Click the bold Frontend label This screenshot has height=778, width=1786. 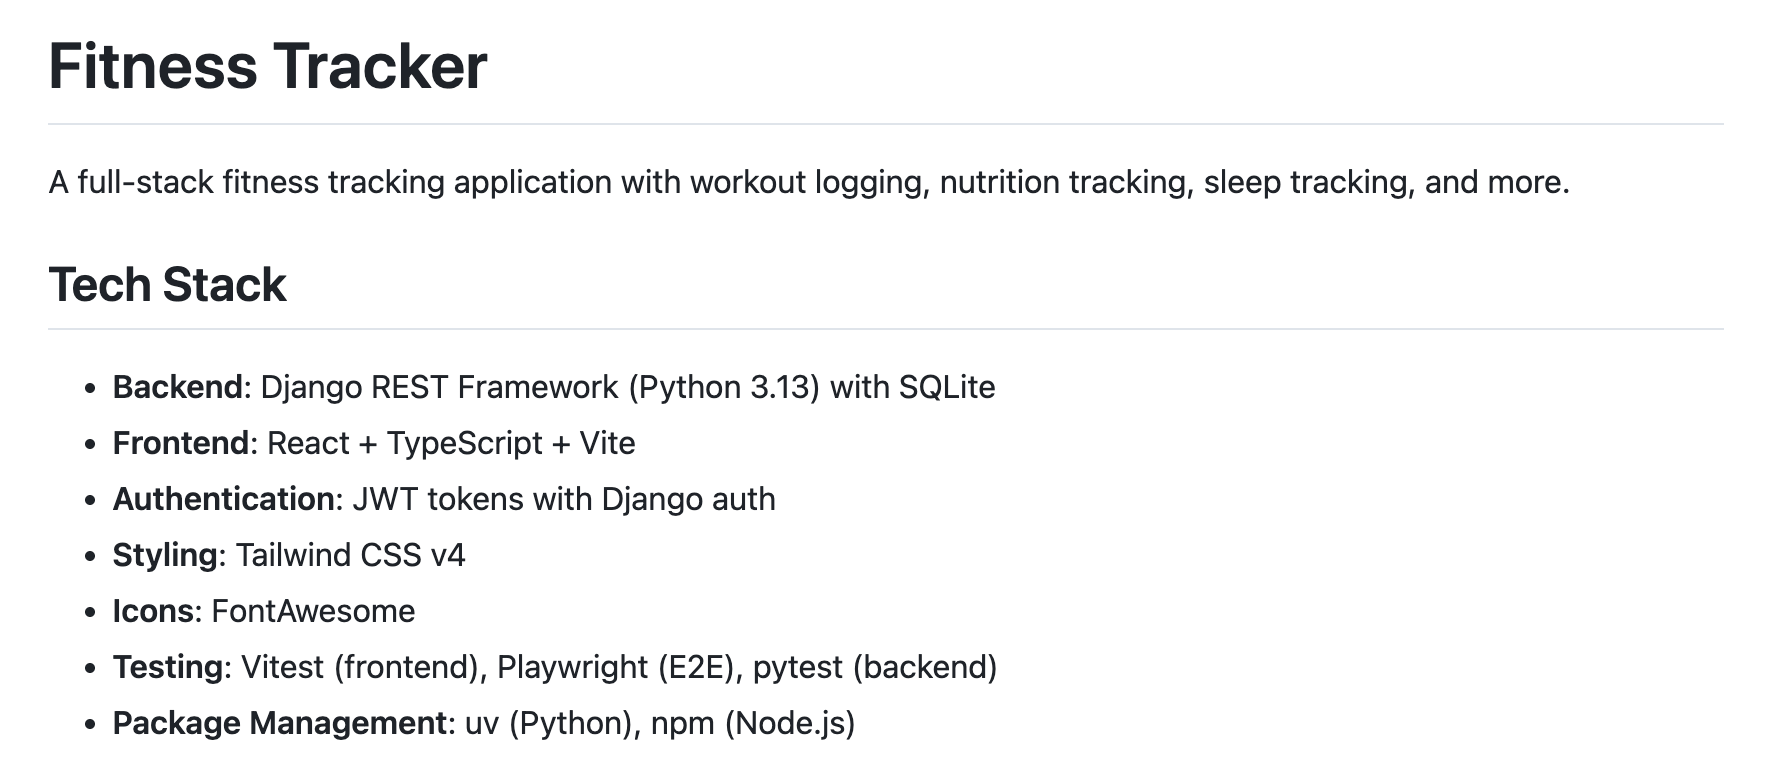181,443
